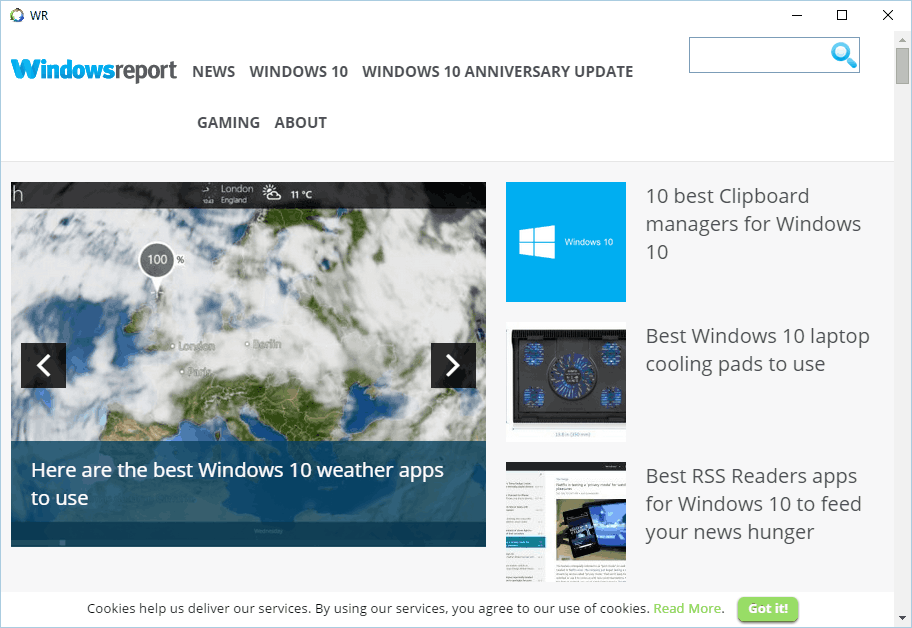This screenshot has width=912, height=628.
Task: Open the NEWS menu item
Action: 213,72
